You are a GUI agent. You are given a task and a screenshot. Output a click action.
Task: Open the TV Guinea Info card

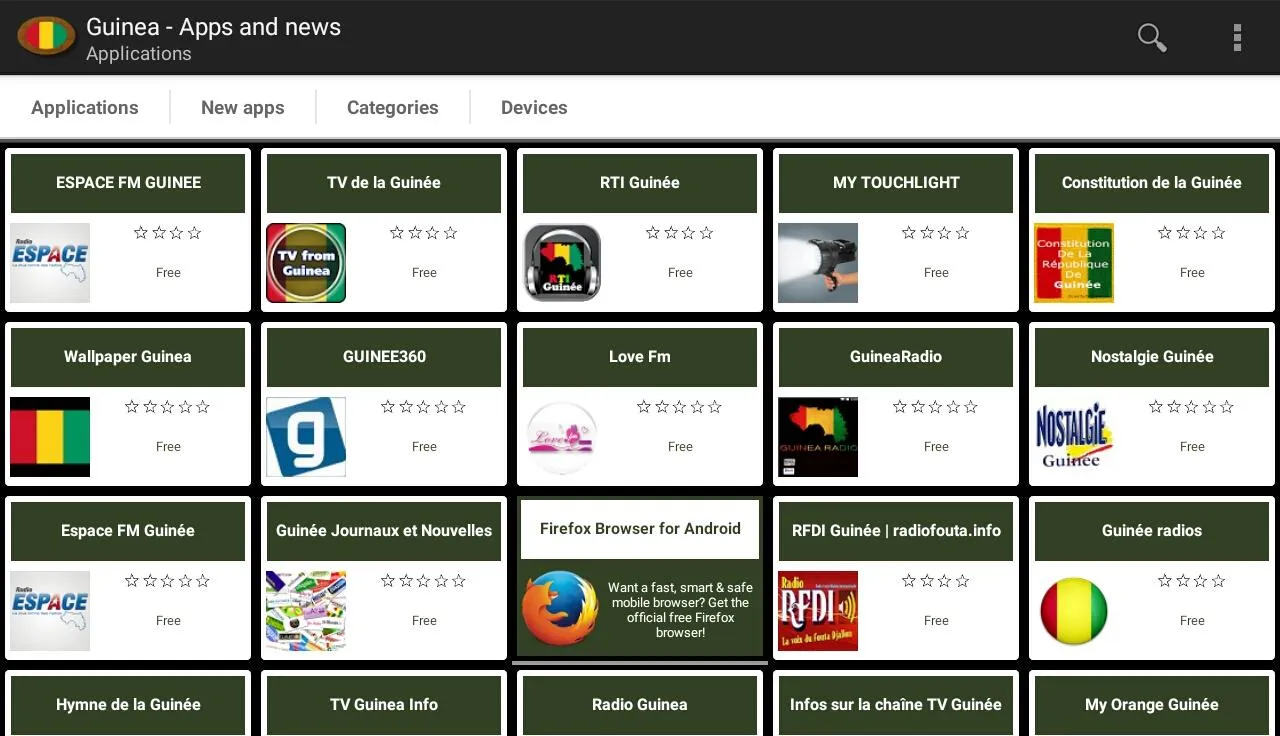[384, 705]
